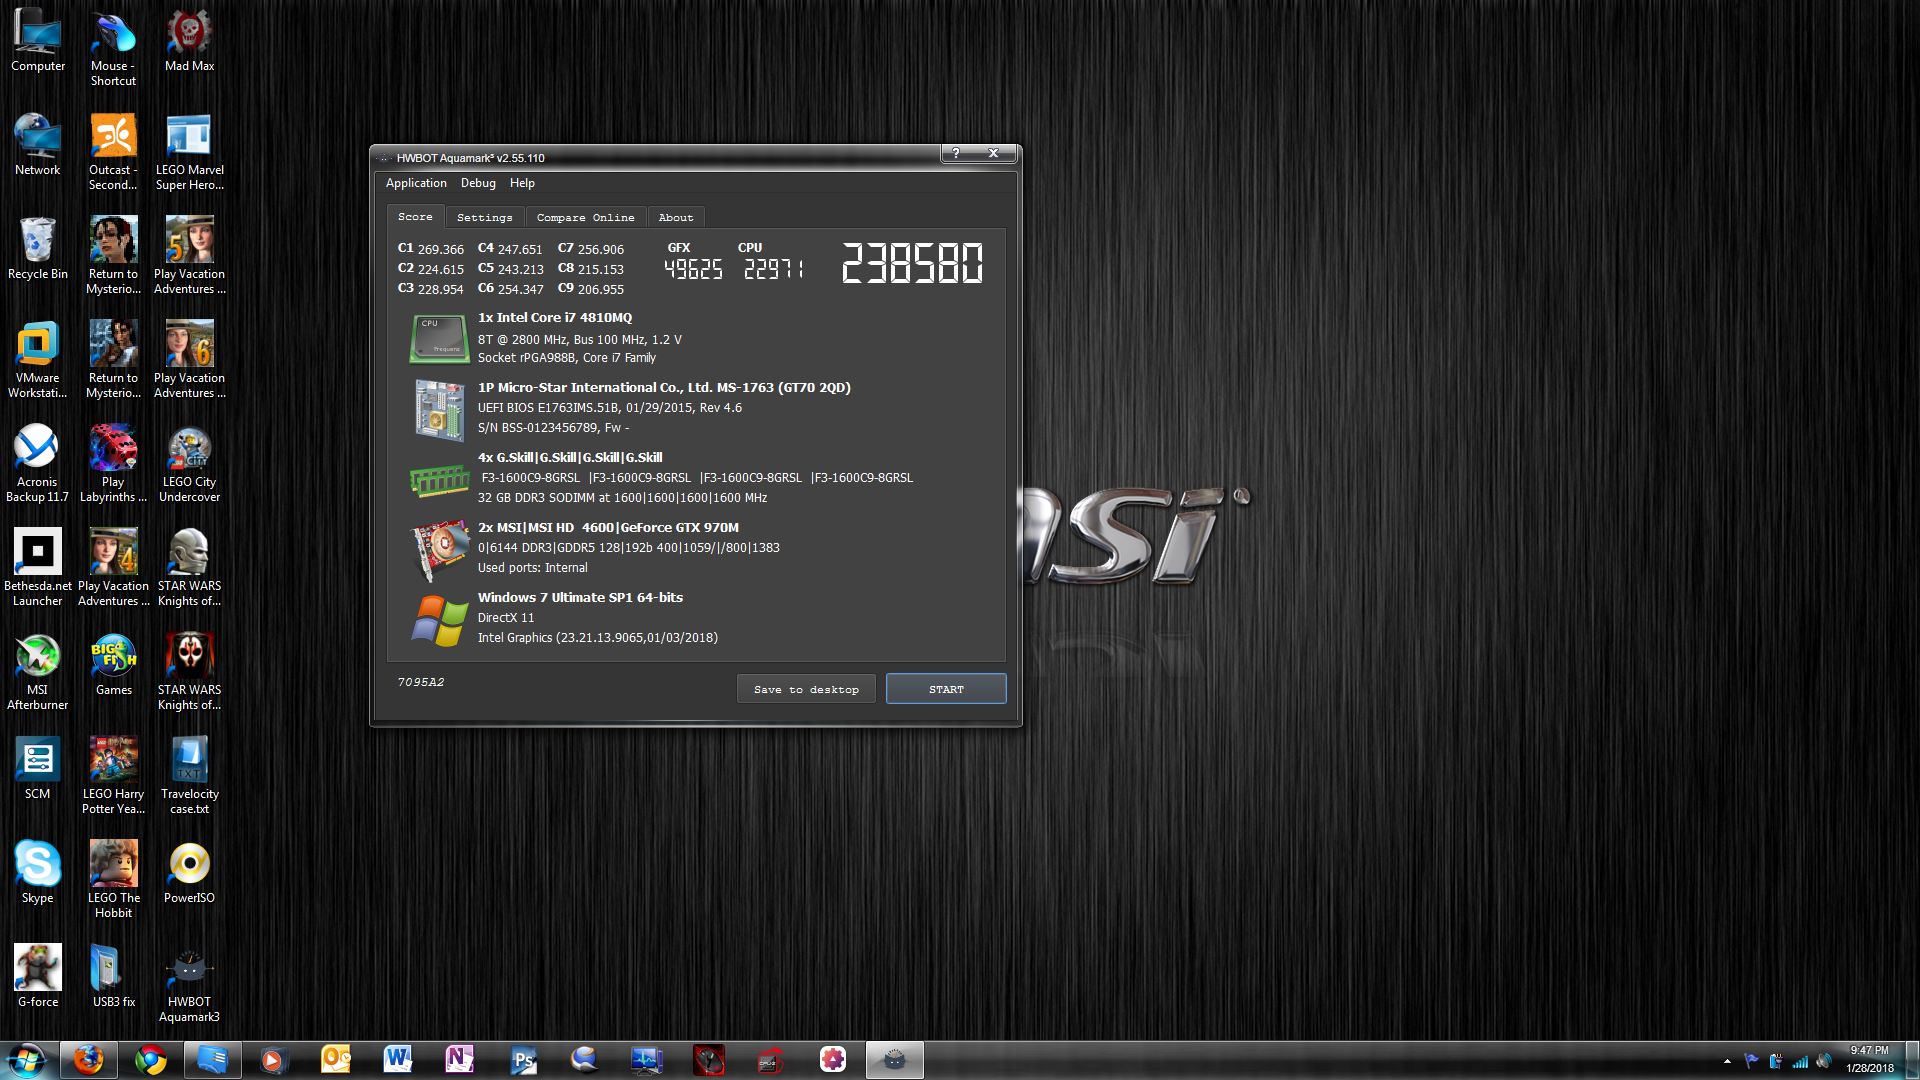Open the Computer desktop icon
1920x1080 pixels.
tap(38, 41)
